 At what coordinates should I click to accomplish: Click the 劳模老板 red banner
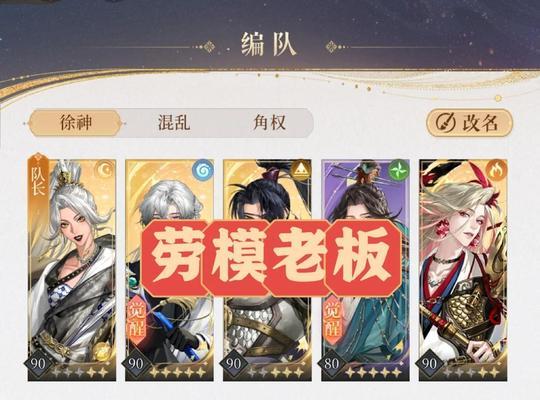coord(271,258)
